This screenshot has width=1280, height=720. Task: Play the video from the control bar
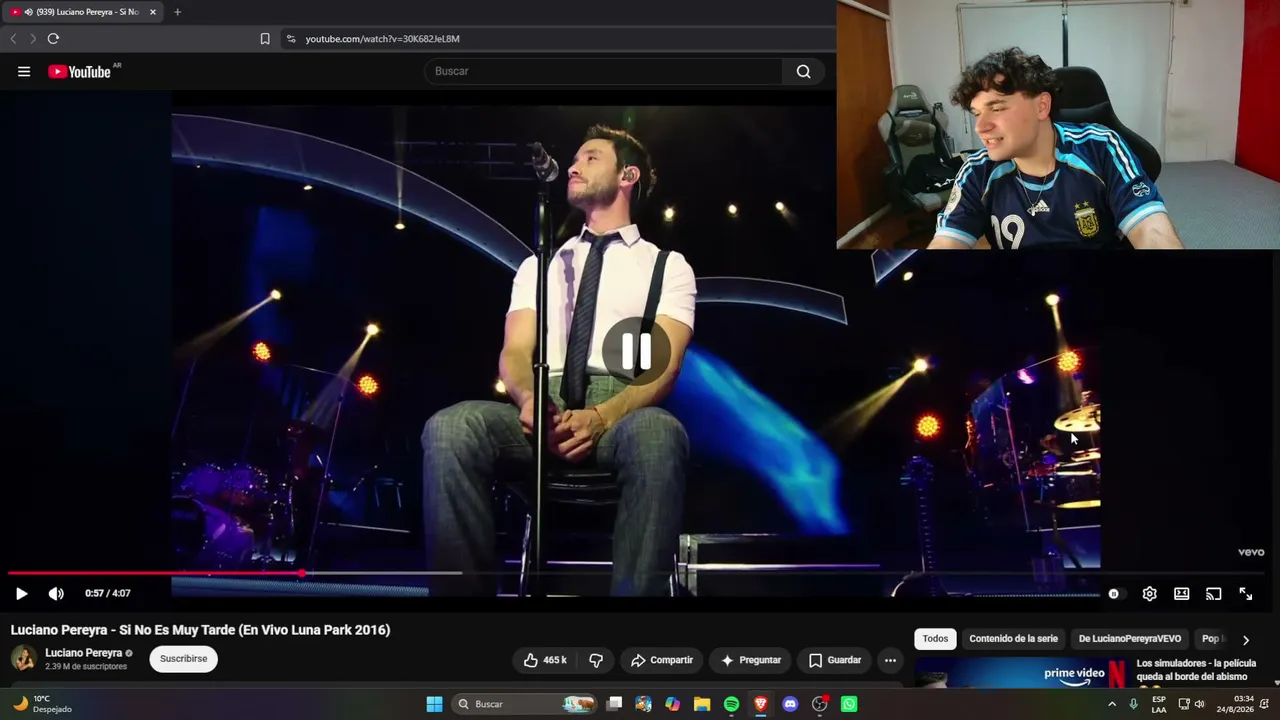pos(21,594)
